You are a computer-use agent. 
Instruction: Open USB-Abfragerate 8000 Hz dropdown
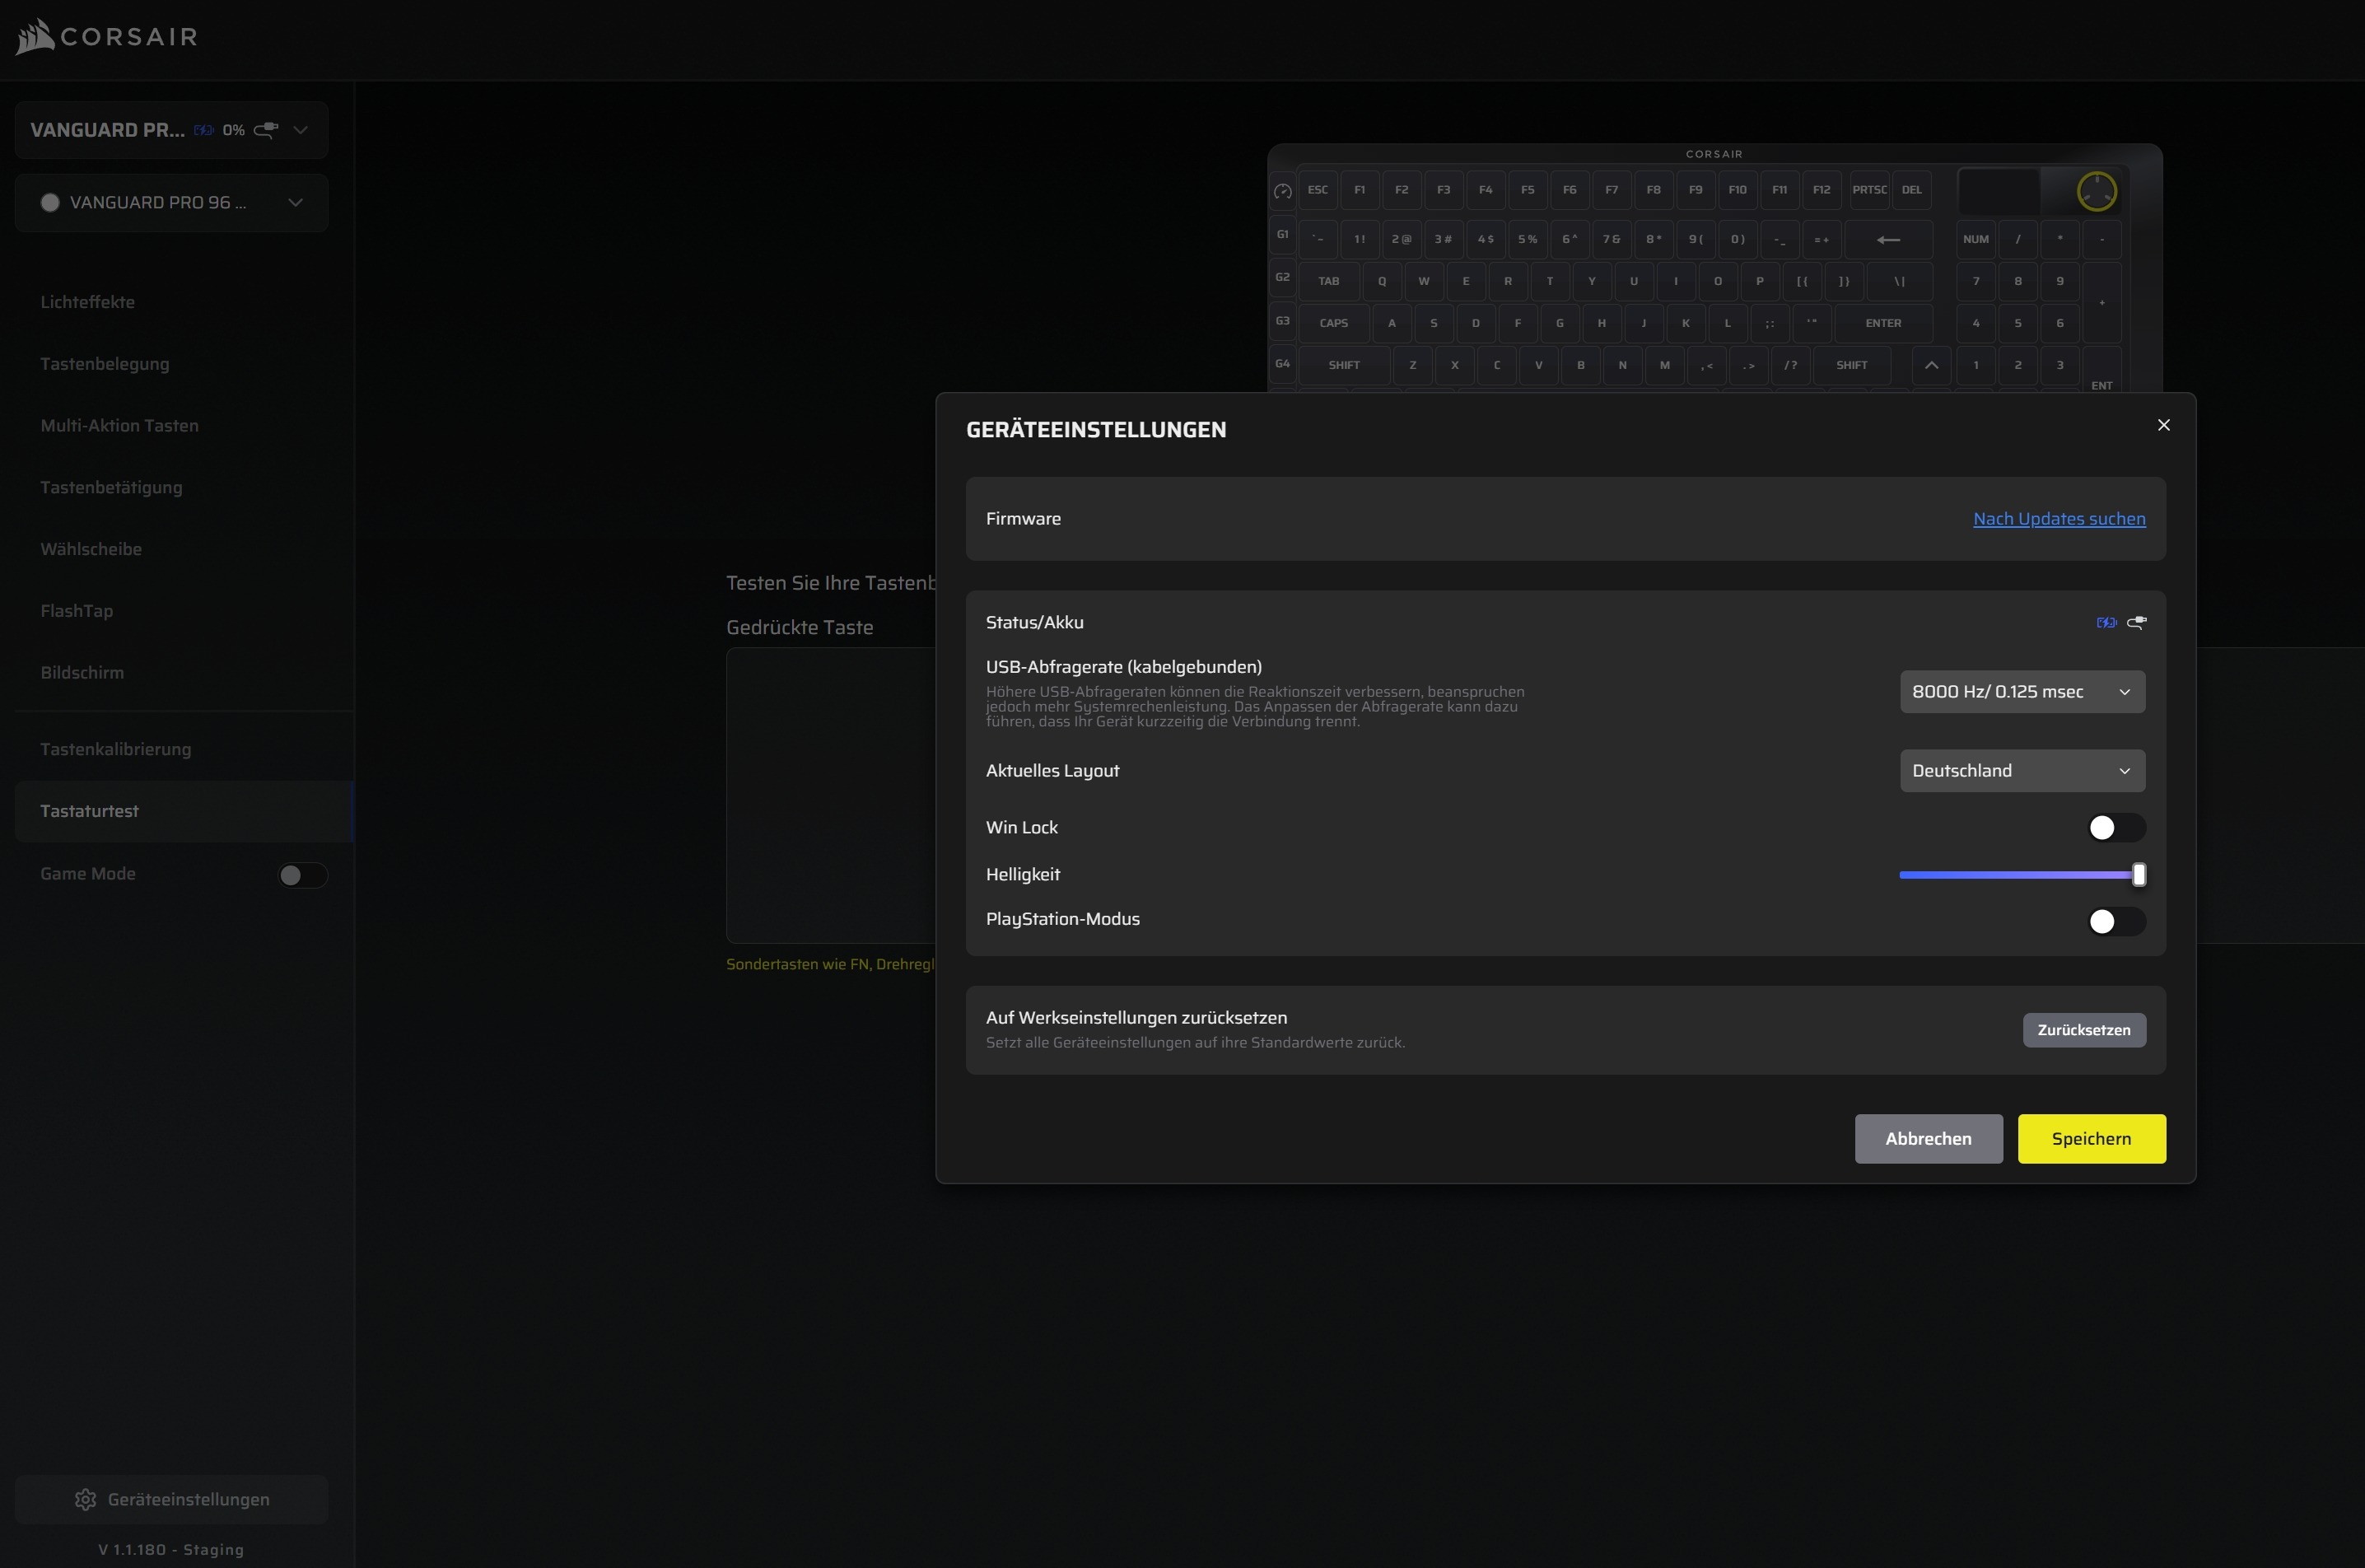point(2021,692)
